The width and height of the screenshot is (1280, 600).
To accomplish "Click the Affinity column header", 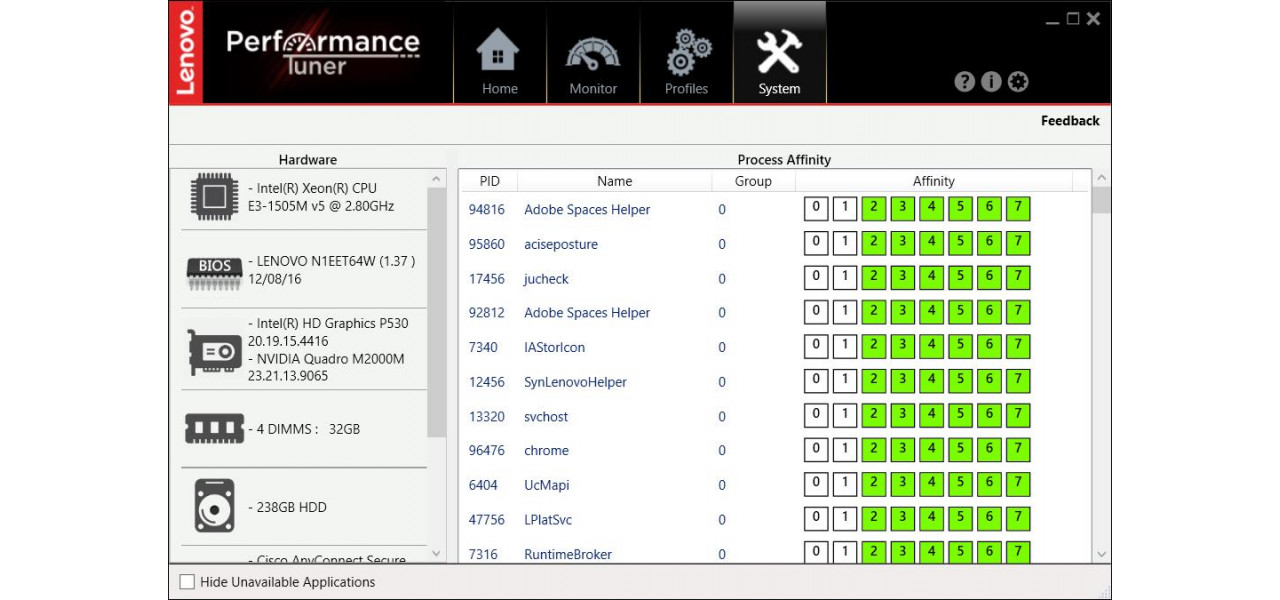I will [x=933, y=181].
